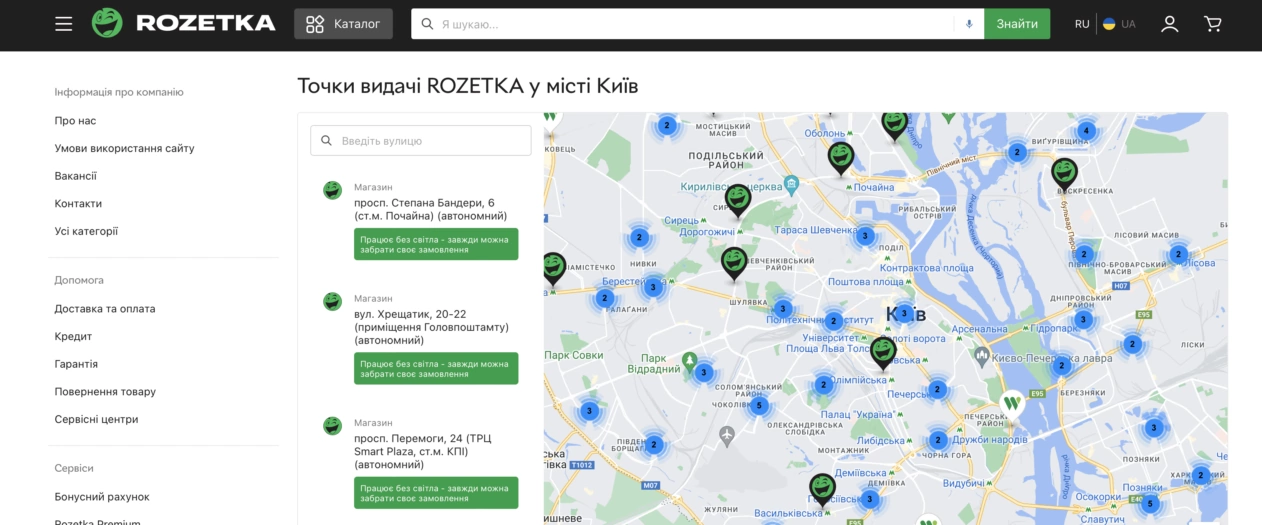Click the Києво-Печерська лавра landmark marker
Screen dimensions: 1262x525
click(983, 355)
